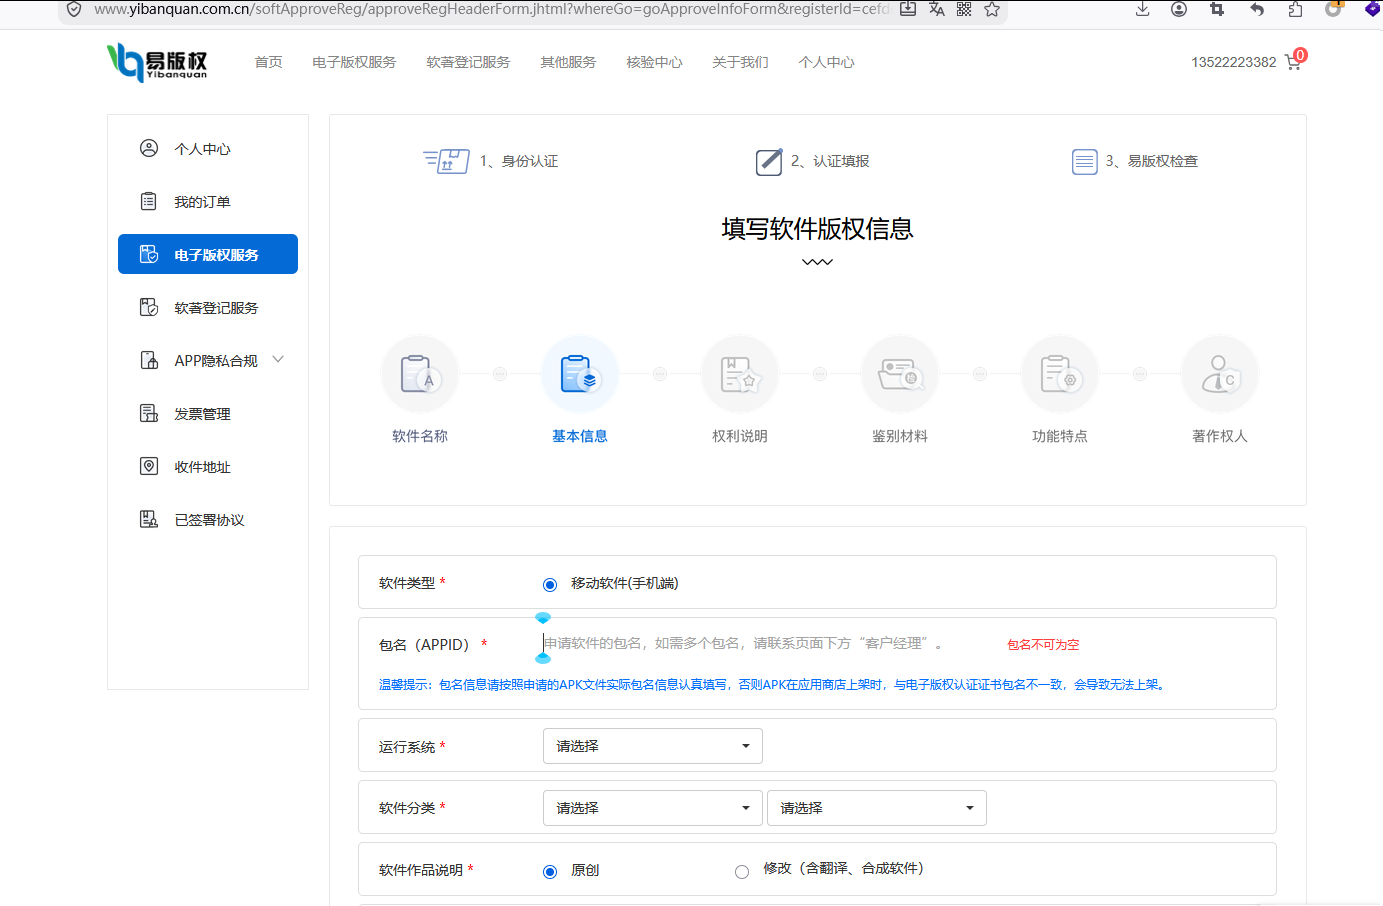The image size is (1383, 906).
Task: Click the 基本信息 step label
Action: point(580,436)
